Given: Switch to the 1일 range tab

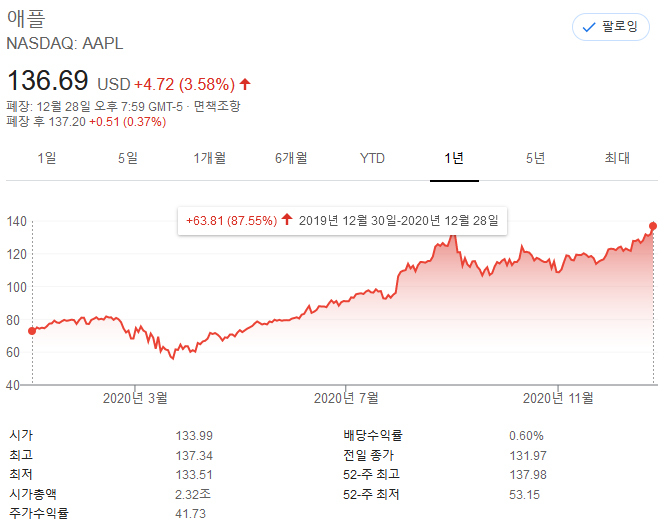Looking at the screenshot, I should (47, 158).
